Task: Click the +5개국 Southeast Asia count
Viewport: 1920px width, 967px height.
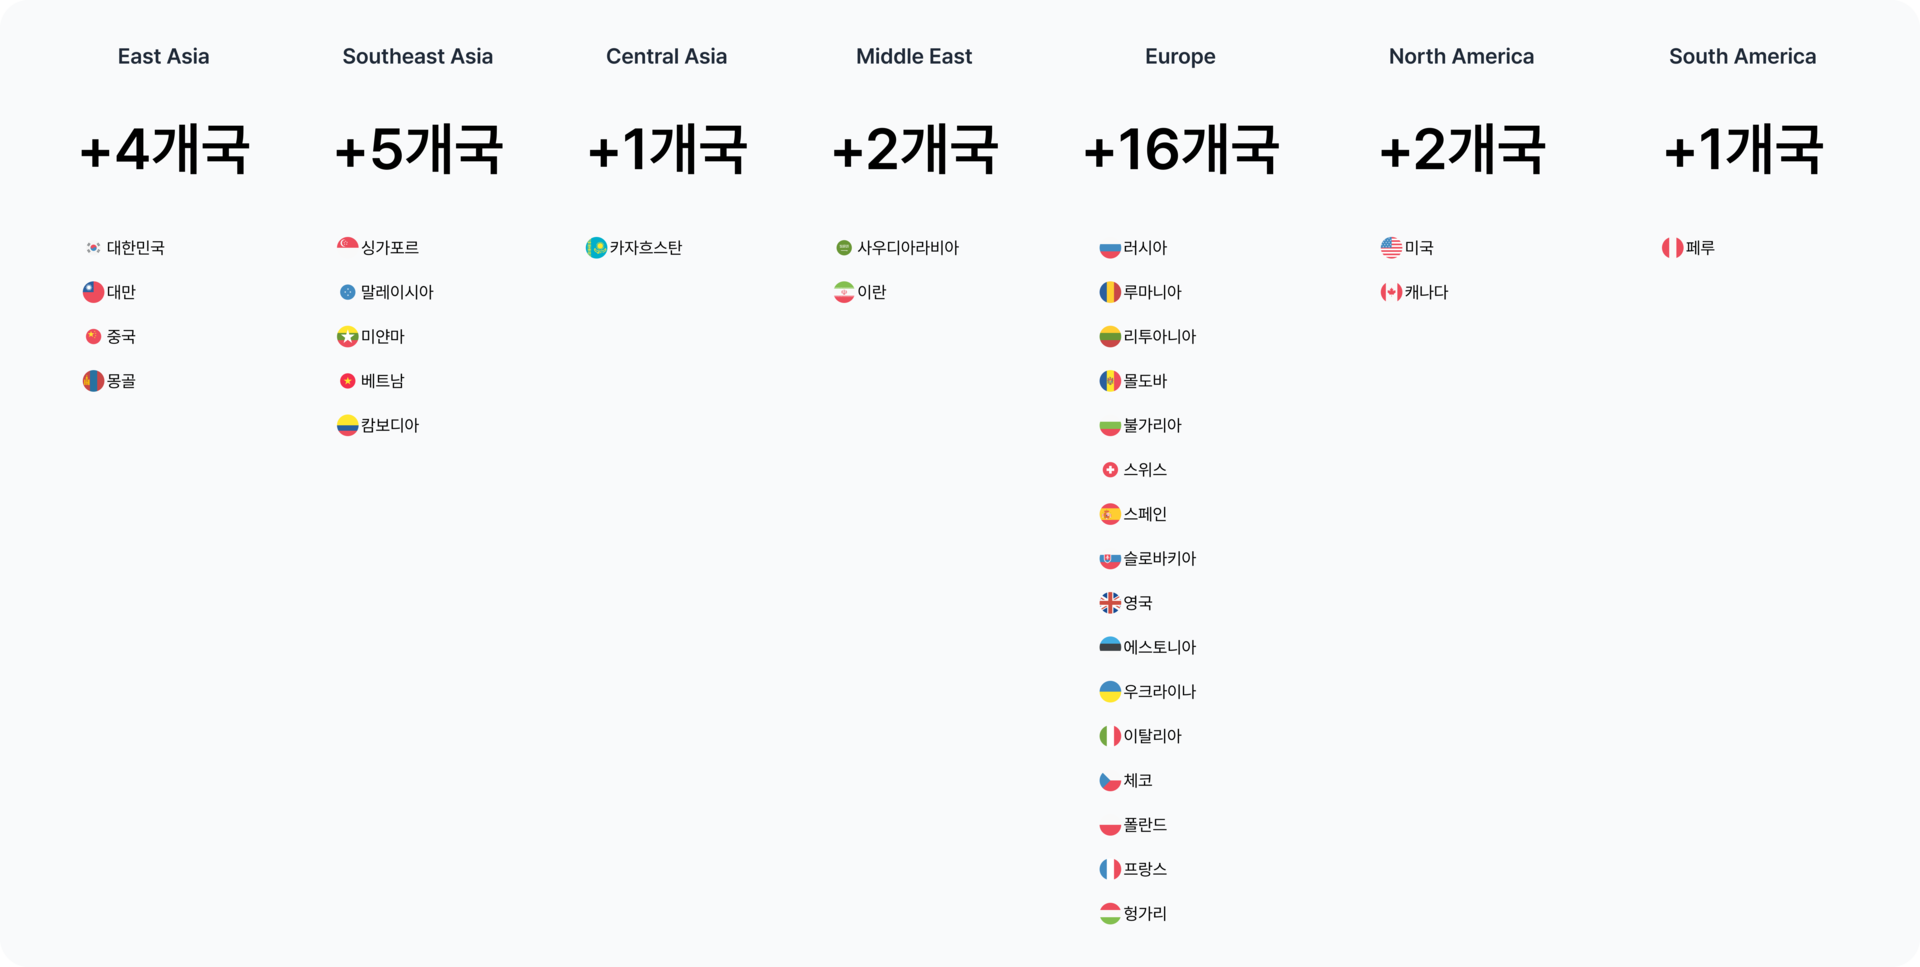Action: 418,150
